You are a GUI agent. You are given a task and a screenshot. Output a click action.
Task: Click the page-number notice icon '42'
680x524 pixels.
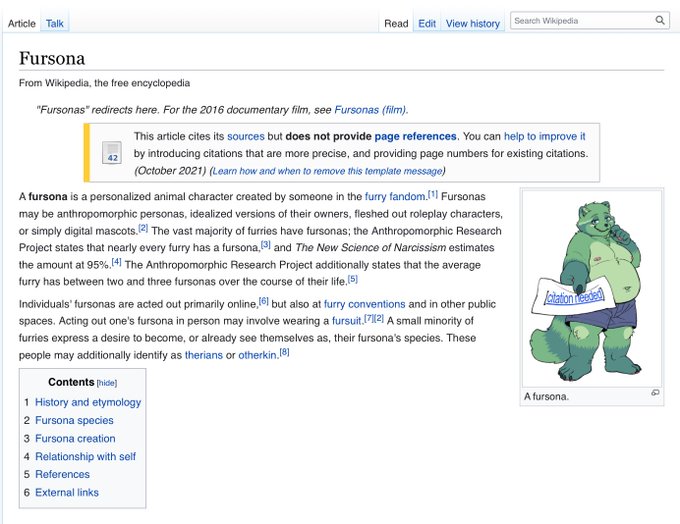[112, 153]
